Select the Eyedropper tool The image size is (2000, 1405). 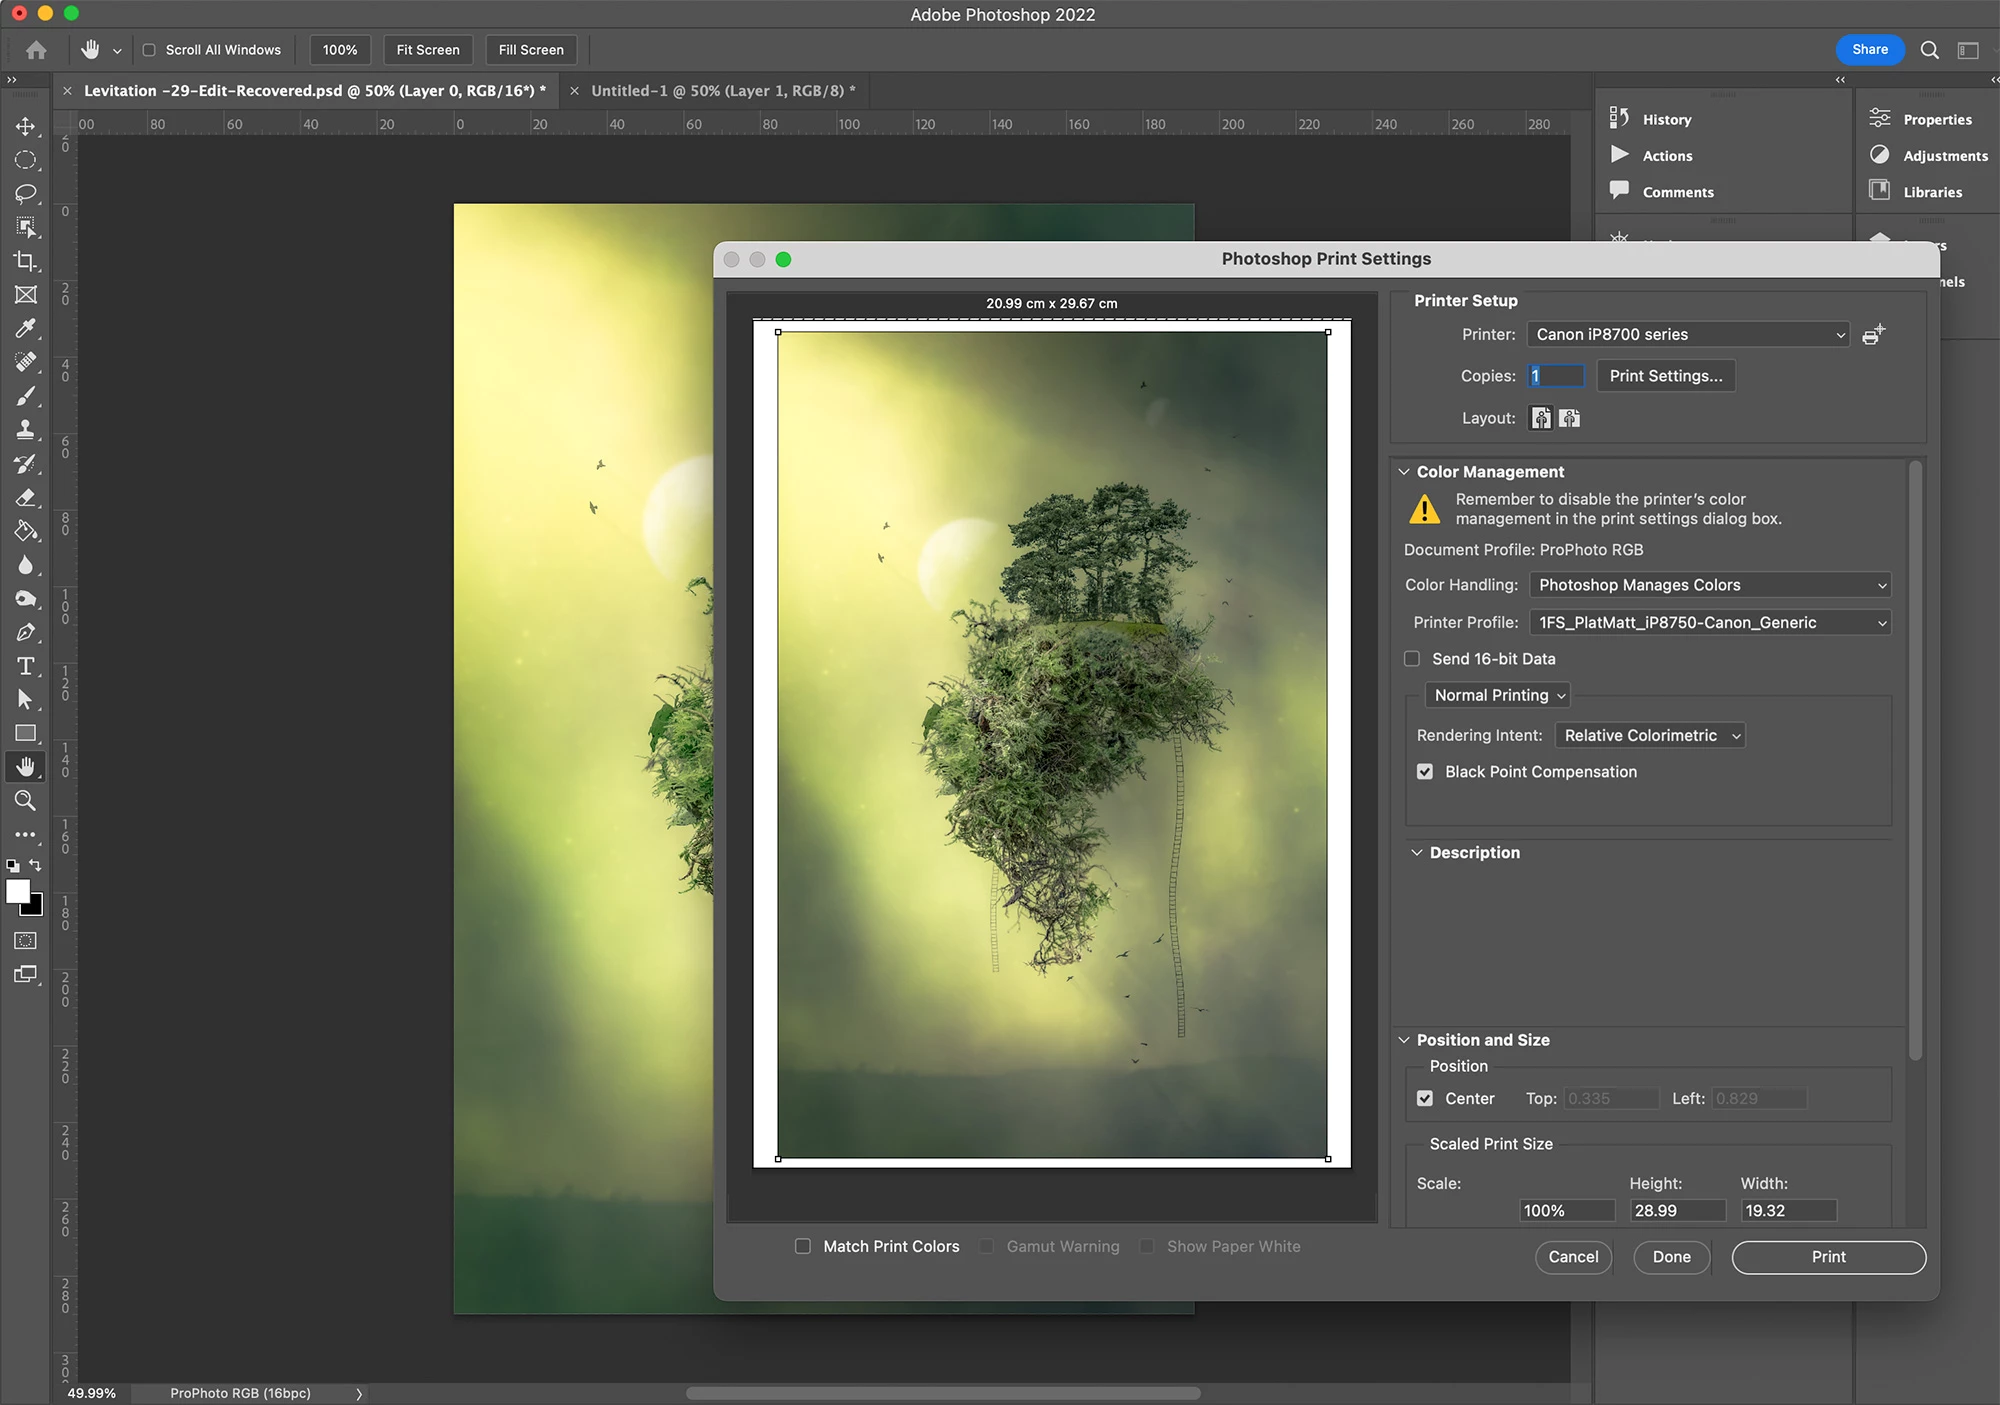[x=26, y=328]
